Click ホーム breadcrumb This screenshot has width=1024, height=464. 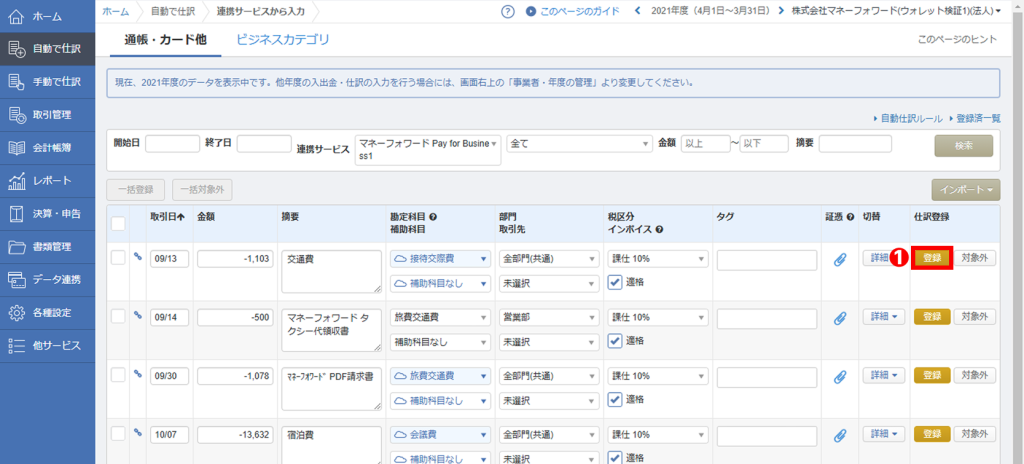115,11
